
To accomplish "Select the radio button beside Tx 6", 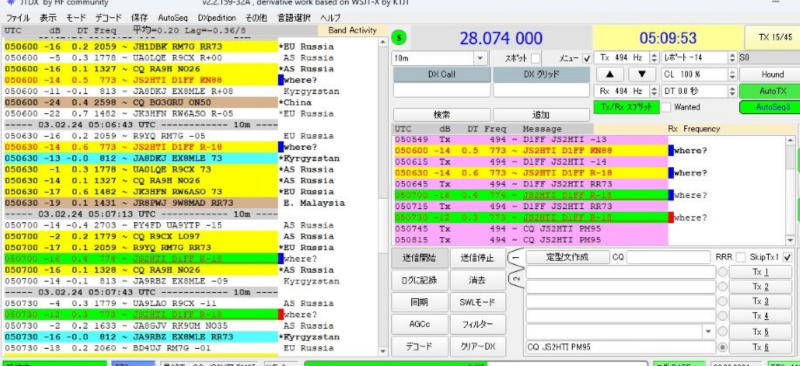I will [x=722, y=347].
